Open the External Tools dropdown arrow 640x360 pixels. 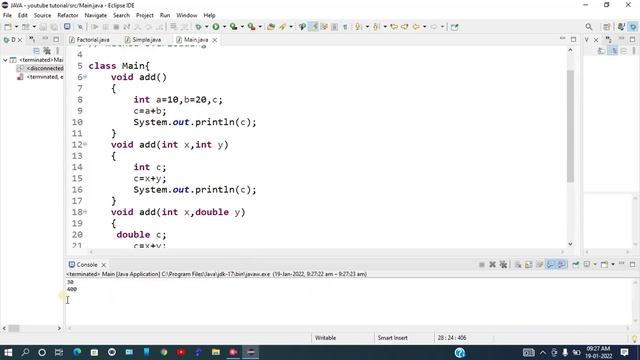[260, 27]
